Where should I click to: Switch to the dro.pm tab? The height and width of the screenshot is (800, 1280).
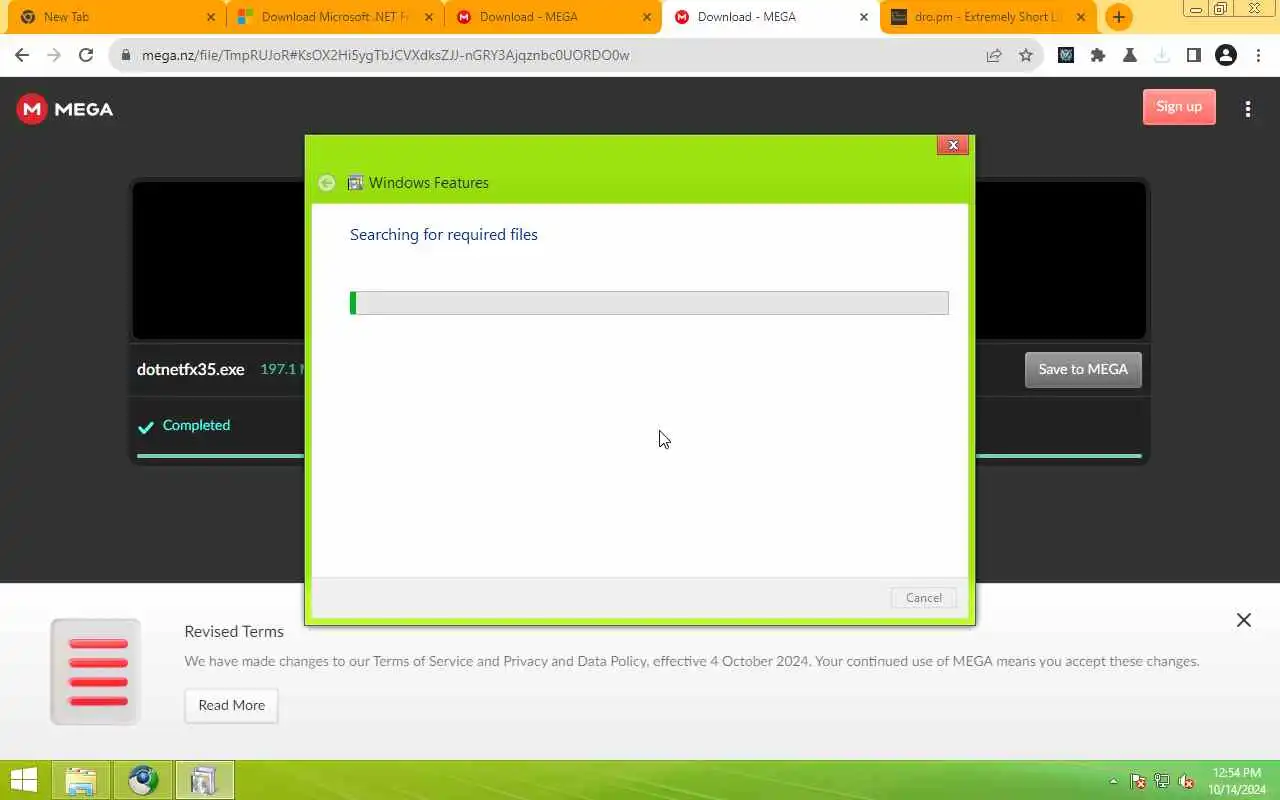986,17
